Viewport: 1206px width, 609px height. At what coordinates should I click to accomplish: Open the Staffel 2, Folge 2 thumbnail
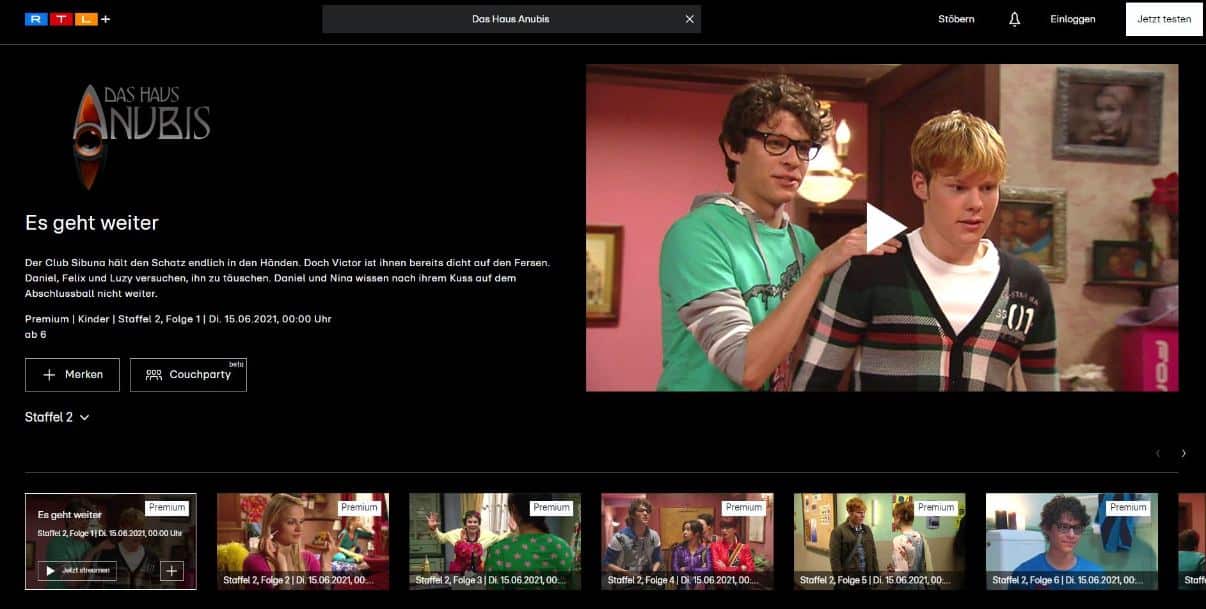coord(303,541)
